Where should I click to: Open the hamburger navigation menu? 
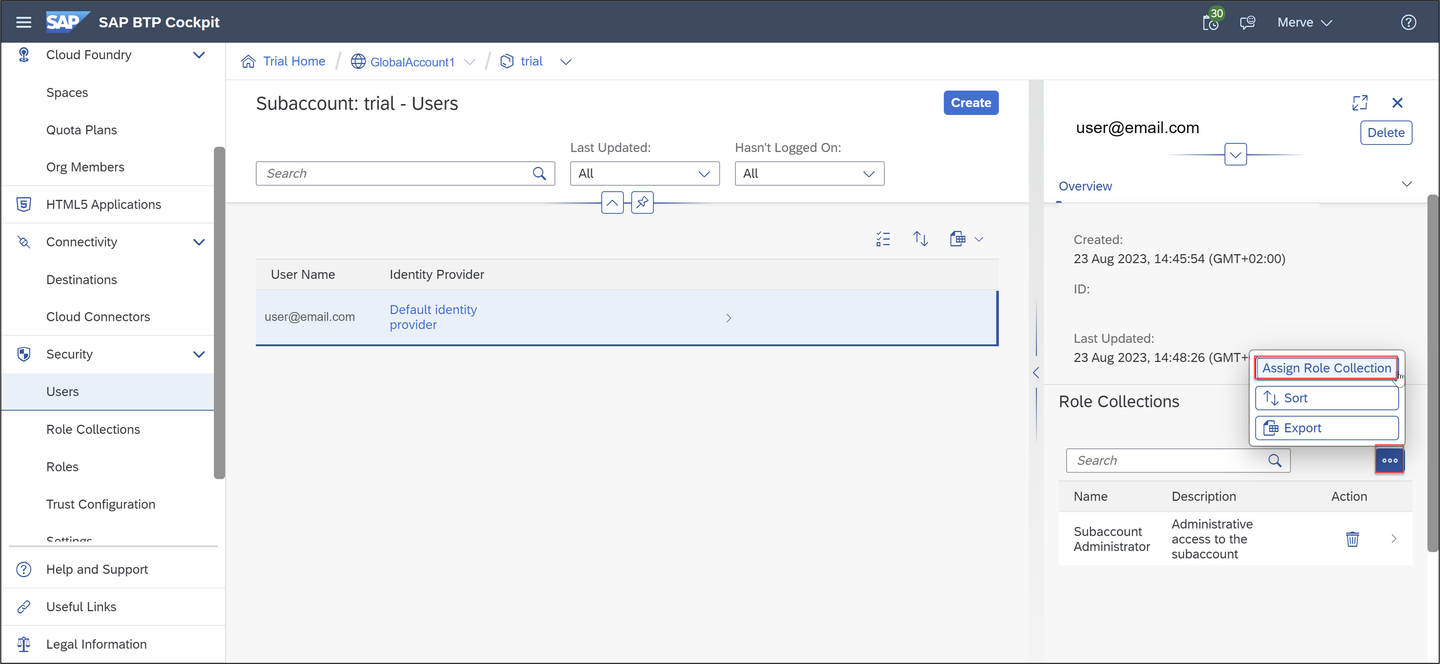pyautogui.click(x=24, y=22)
